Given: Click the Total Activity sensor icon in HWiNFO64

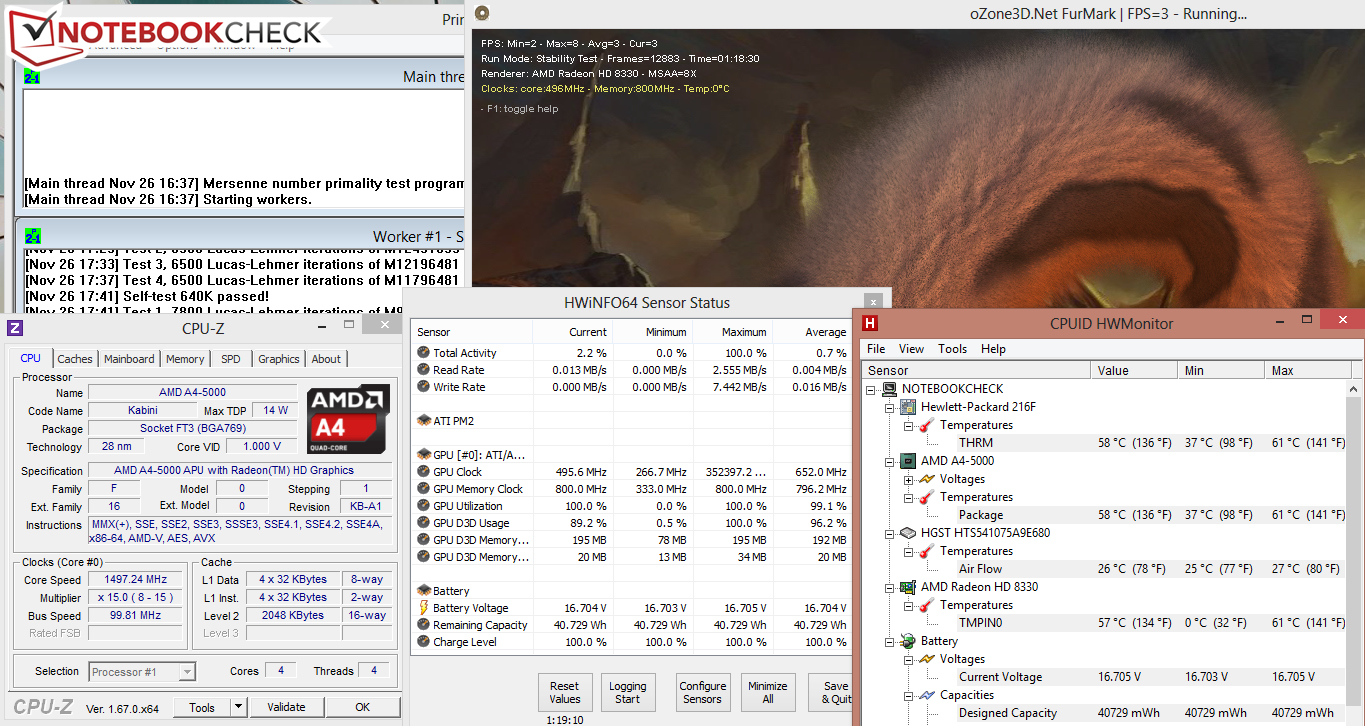Looking at the screenshot, I should tap(424, 353).
